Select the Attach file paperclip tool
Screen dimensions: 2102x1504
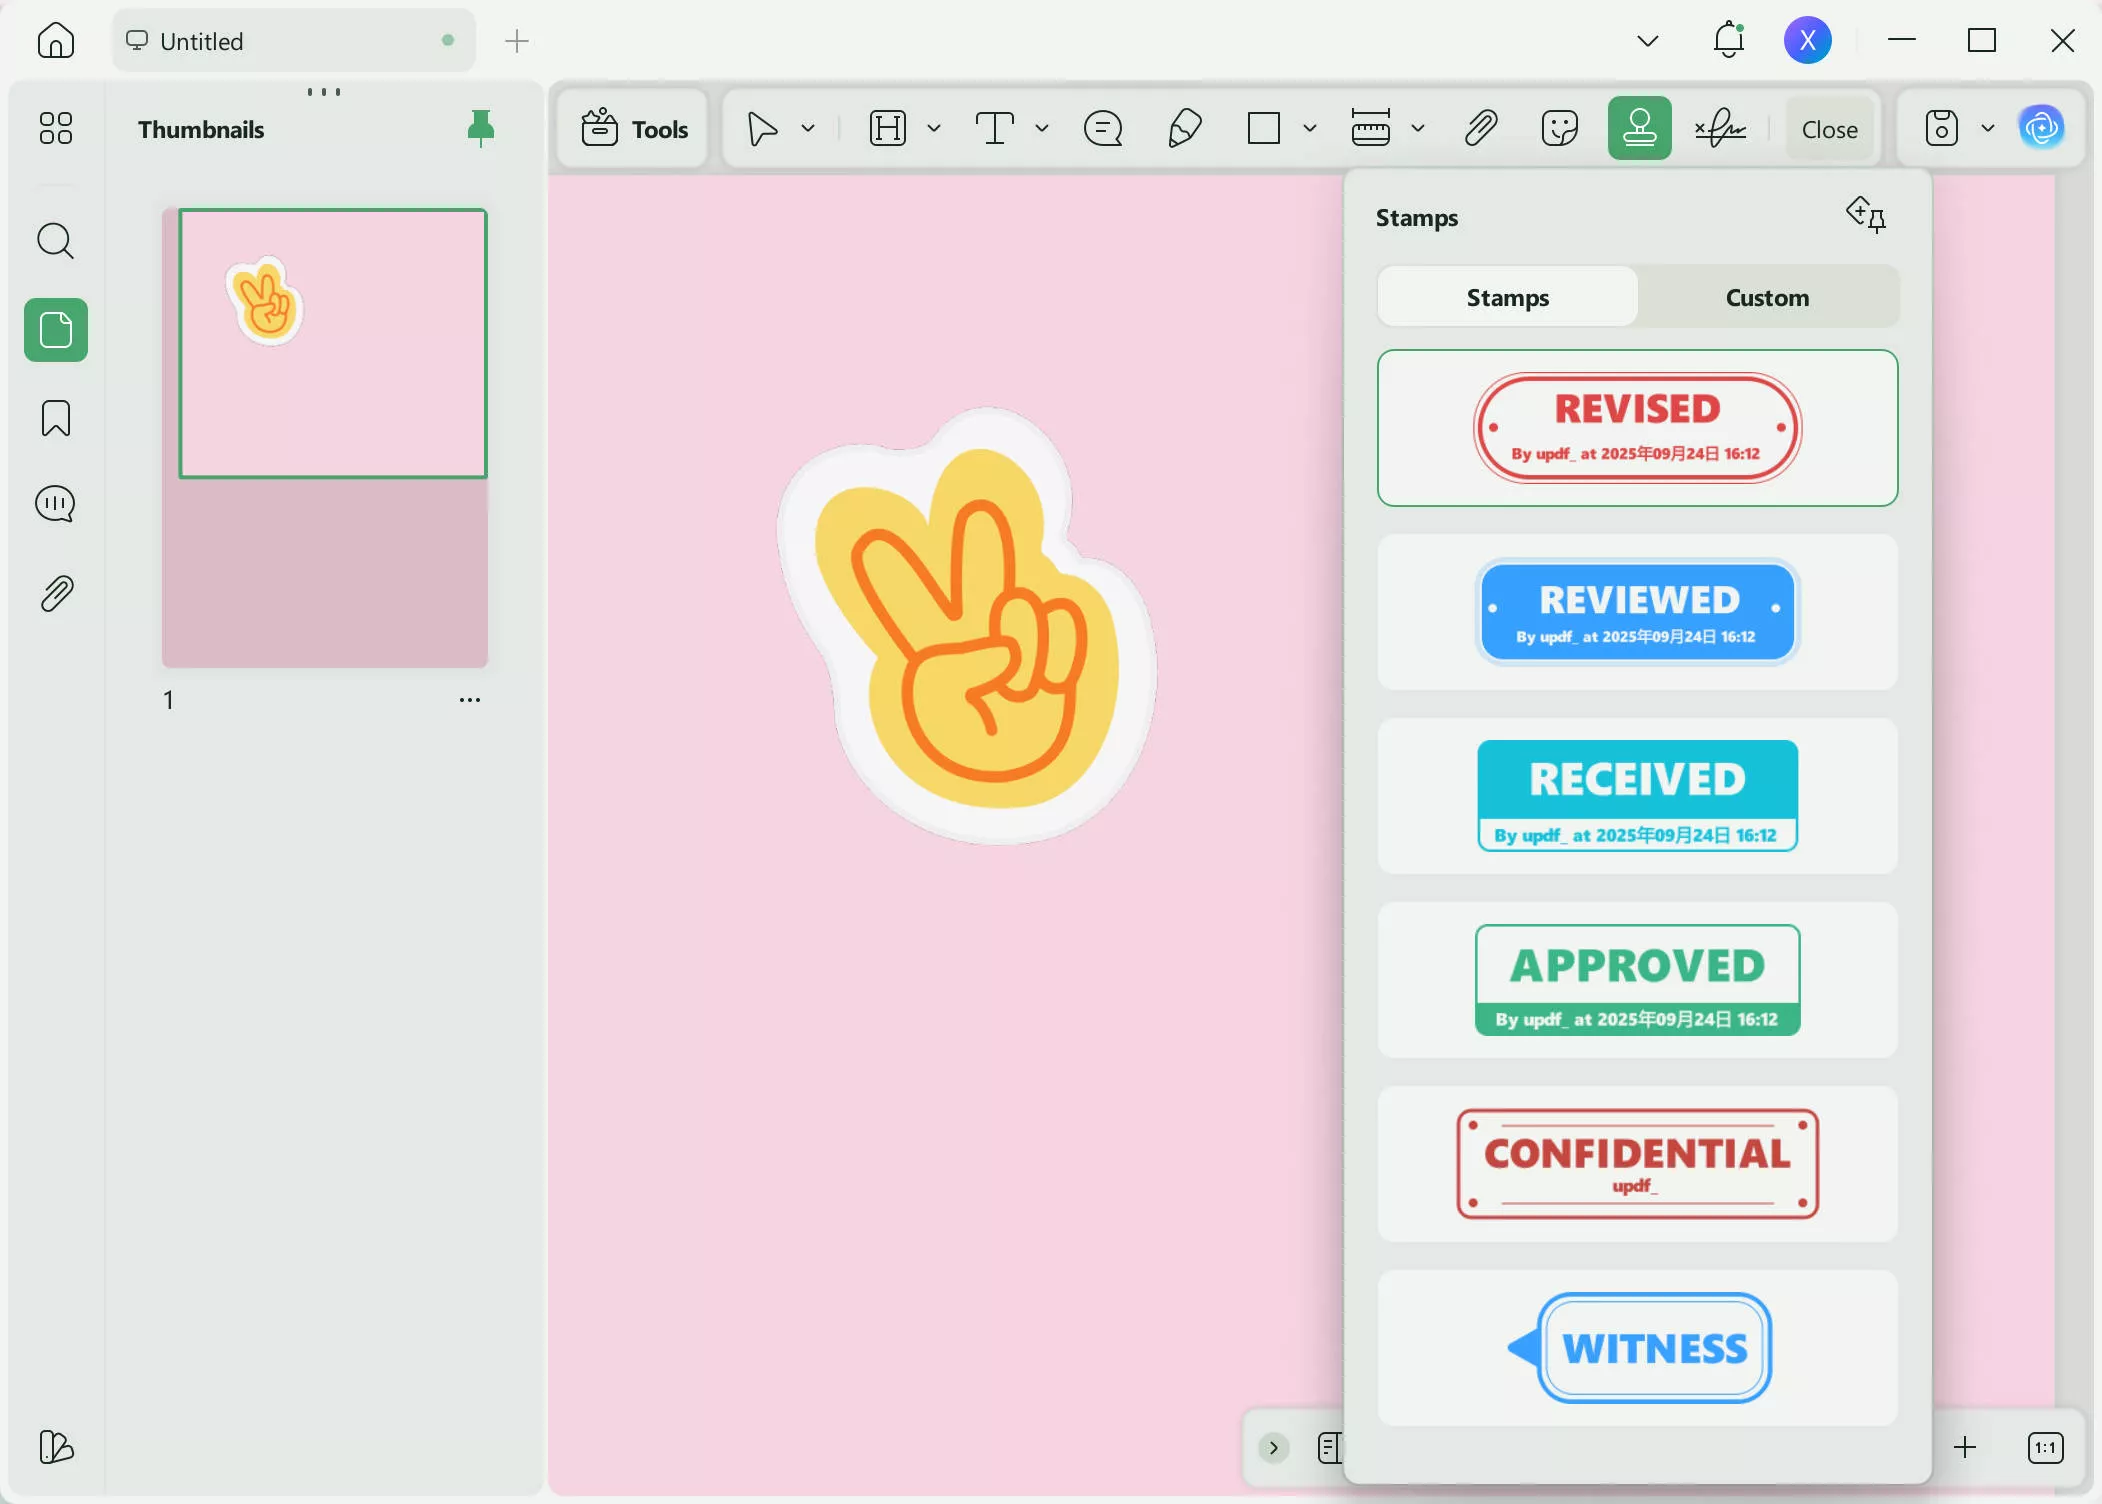[x=1480, y=128]
